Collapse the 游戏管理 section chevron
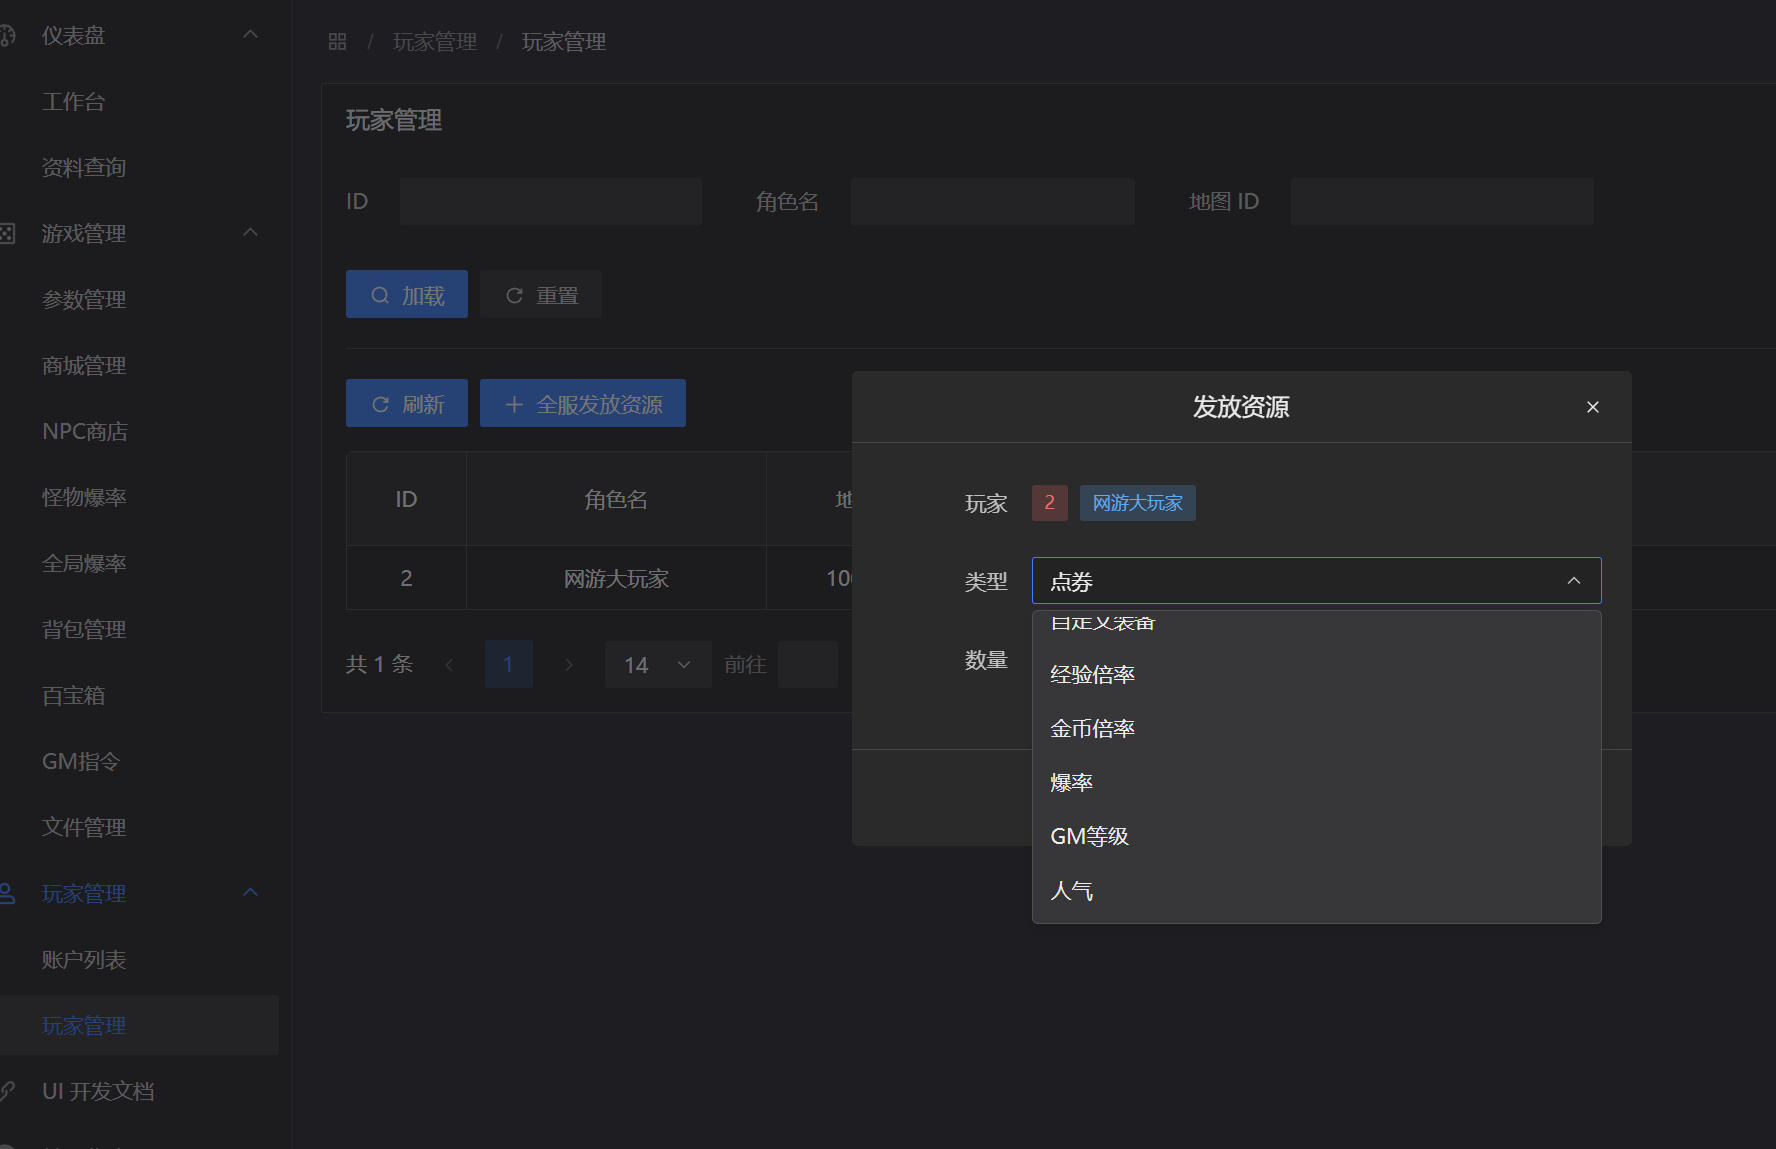Screen dimensions: 1776x1149 [x=250, y=231]
